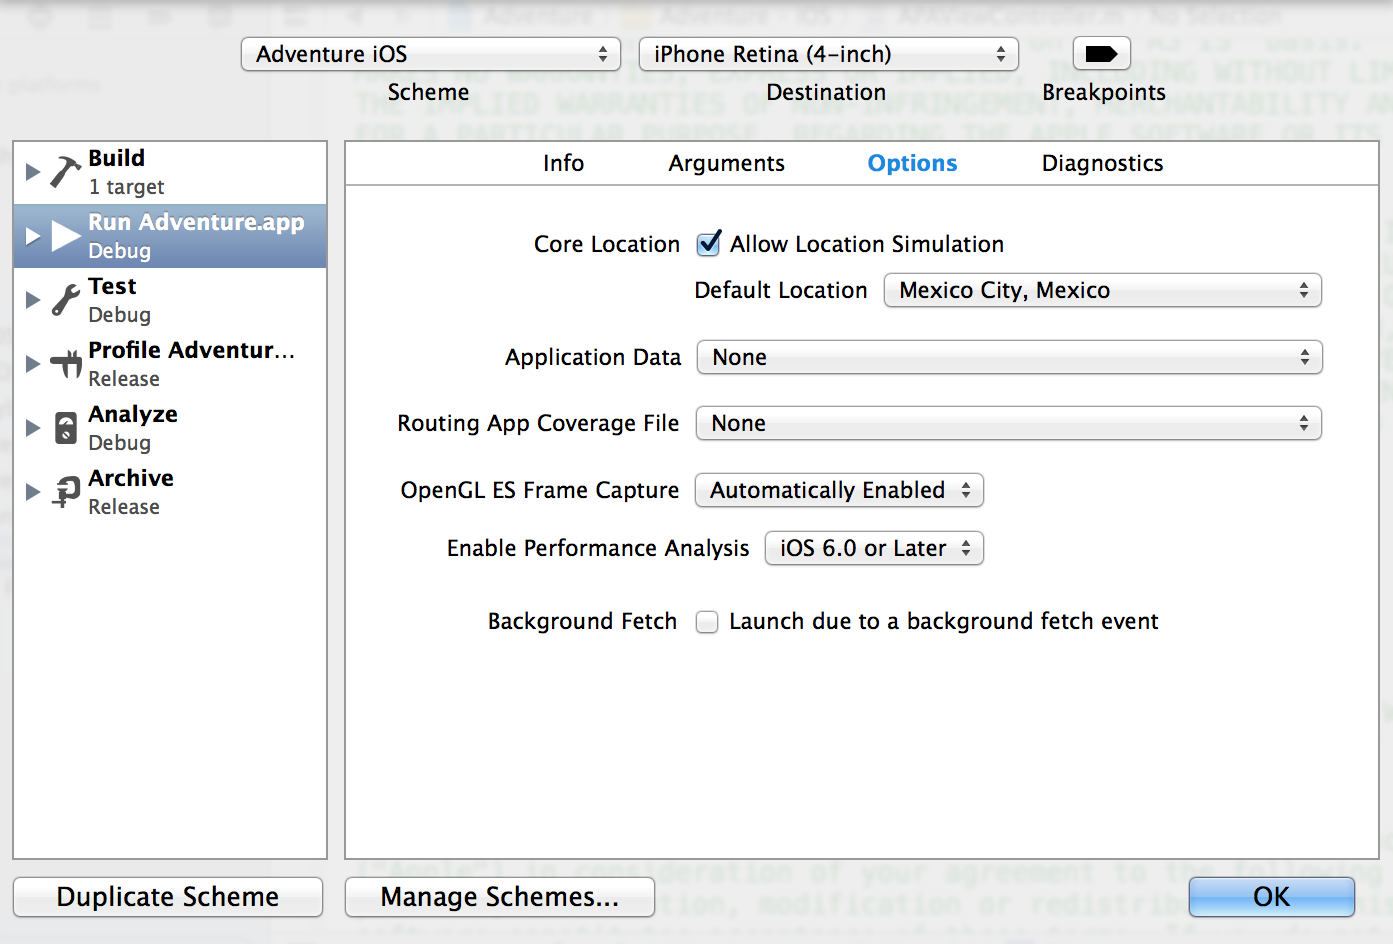Click the Analyze action icon
This screenshot has height=944, width=1393.
tap(66, 428)
